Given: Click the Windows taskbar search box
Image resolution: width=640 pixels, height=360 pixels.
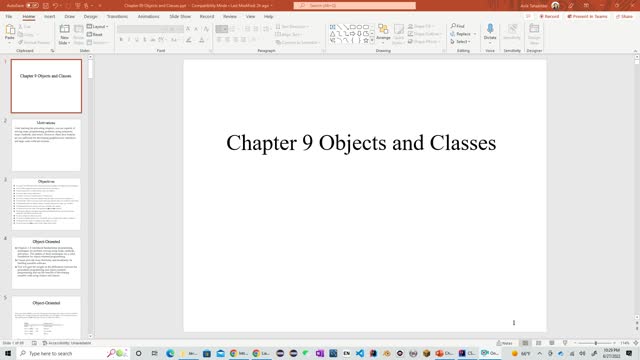Looking at the screenshot, I should (73, 353).
